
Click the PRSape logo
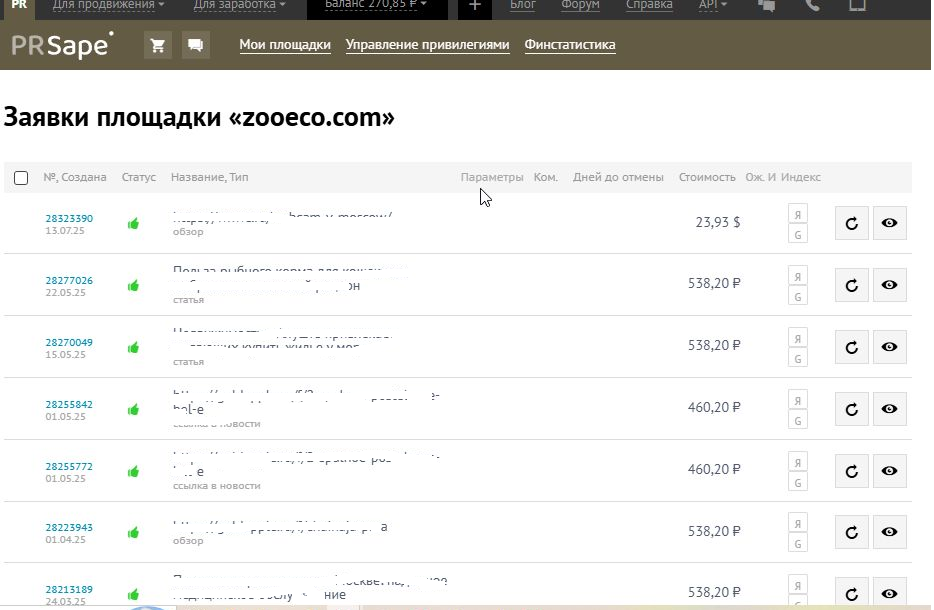click(62, 45)
